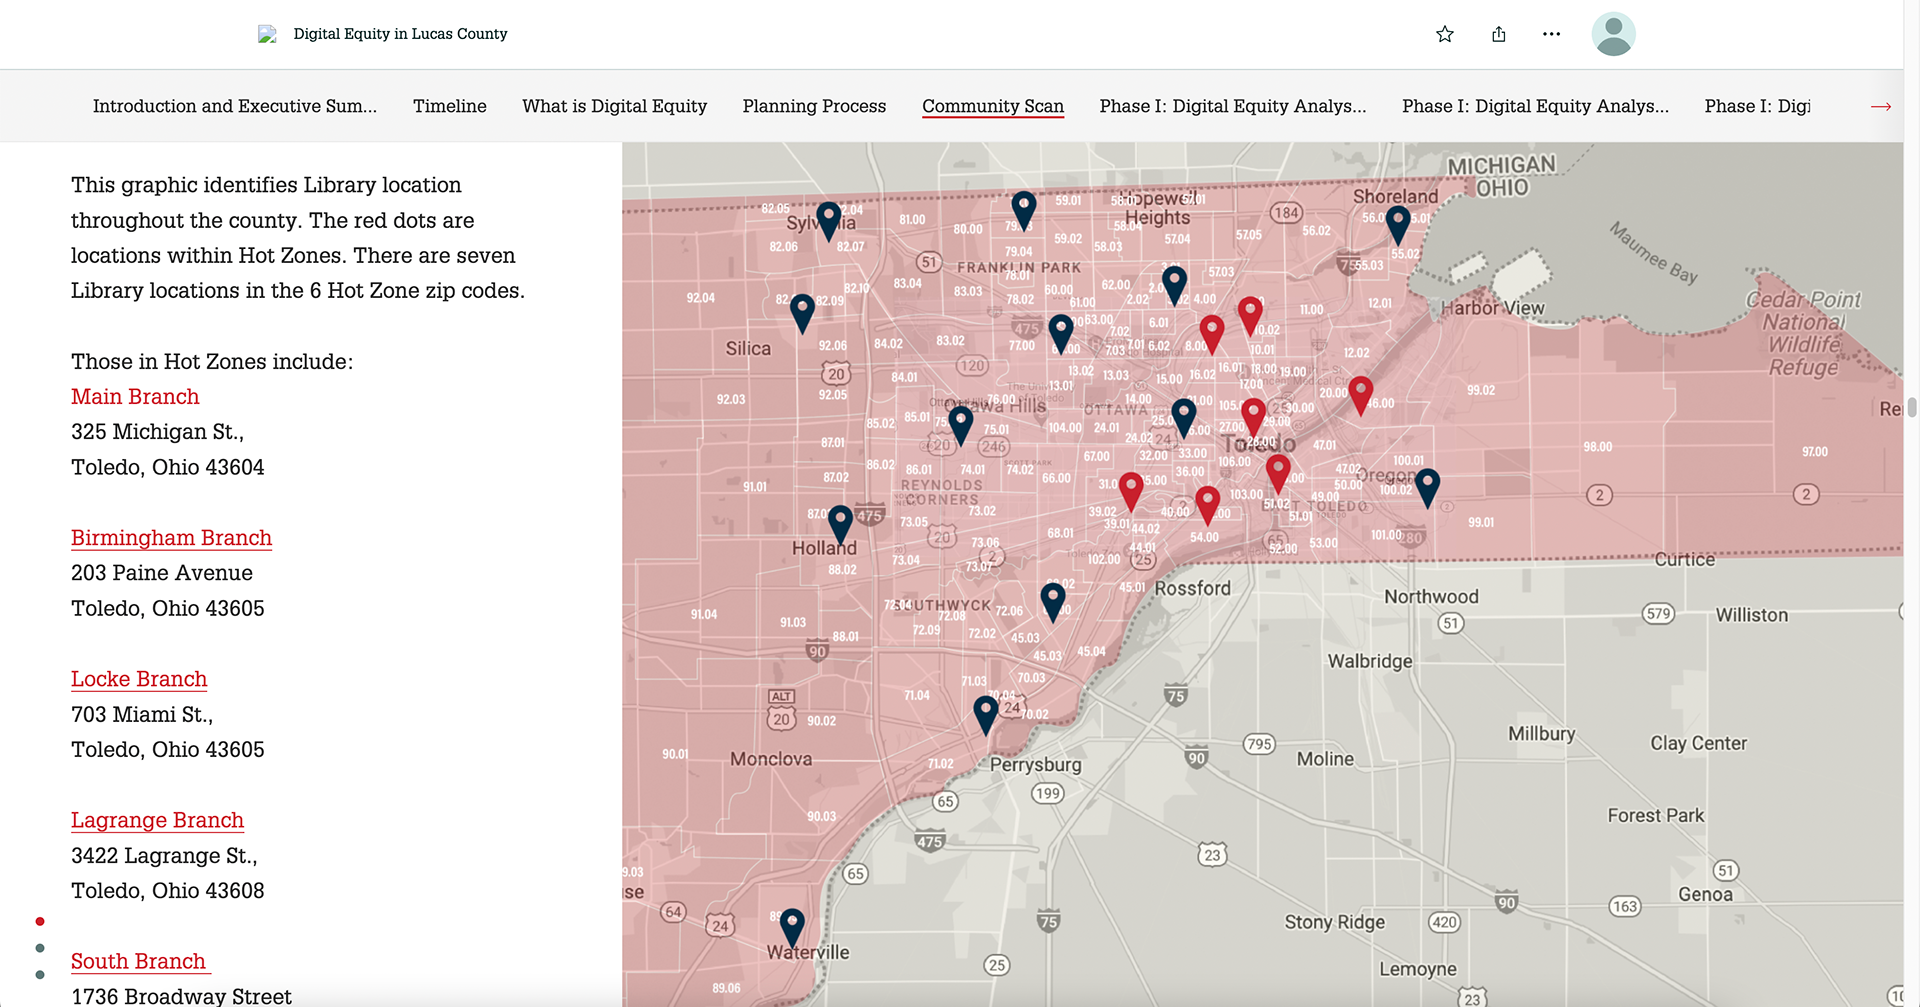
Task: Select the red pin below Toledo label
Action: point(1278,474)
